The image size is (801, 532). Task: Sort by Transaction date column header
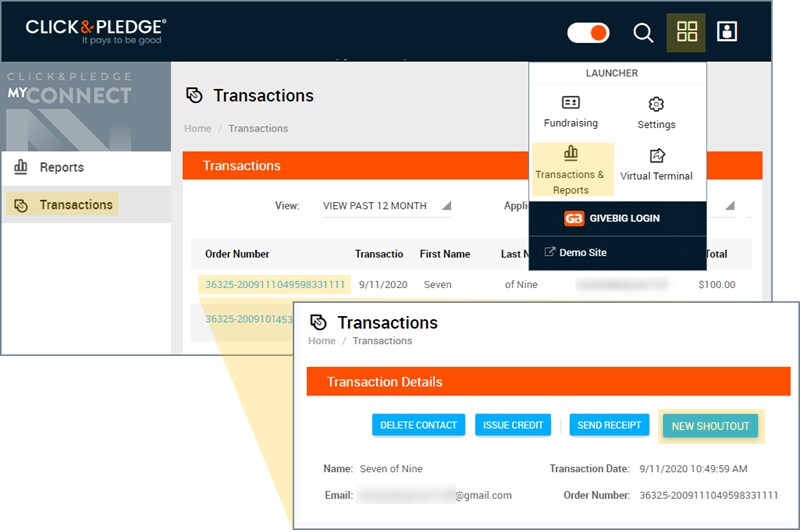pos(379,254)
